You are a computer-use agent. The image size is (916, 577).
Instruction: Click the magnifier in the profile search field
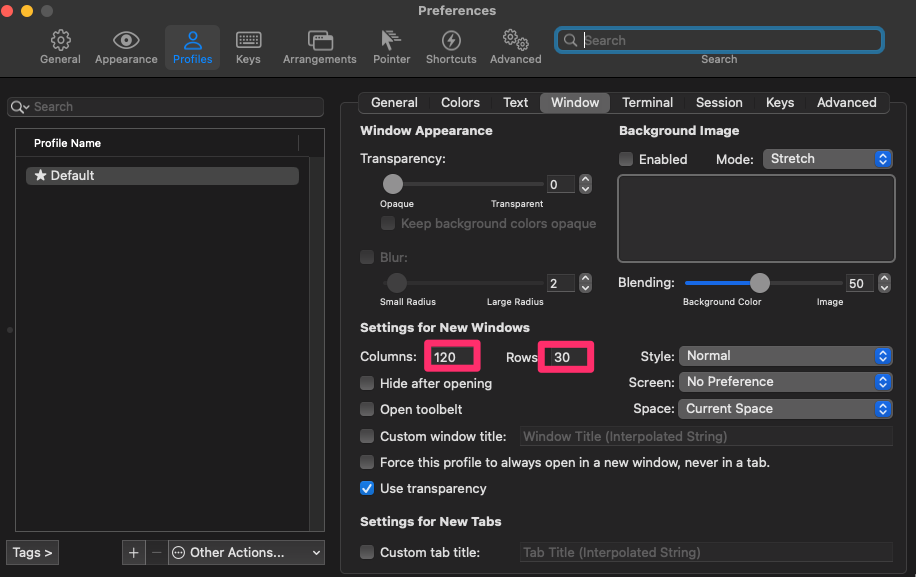[x=19, y=107]
